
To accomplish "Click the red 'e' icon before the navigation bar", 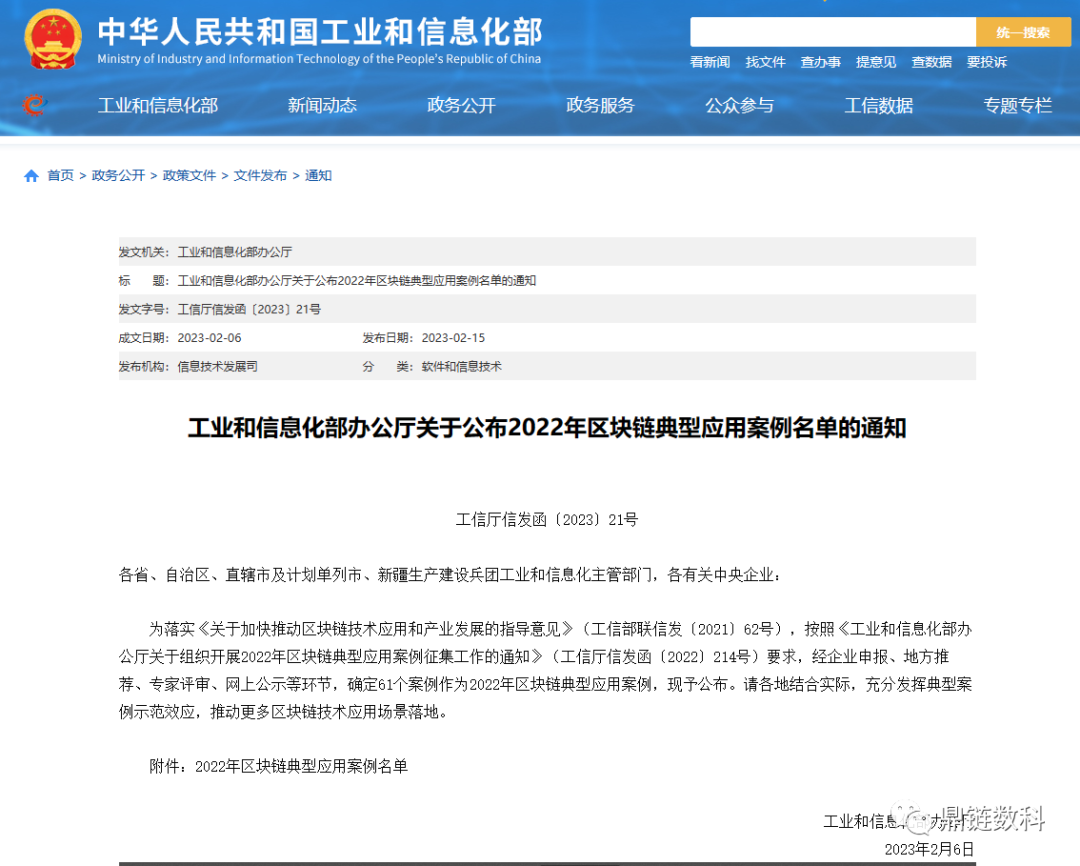I will pos(33,105).
